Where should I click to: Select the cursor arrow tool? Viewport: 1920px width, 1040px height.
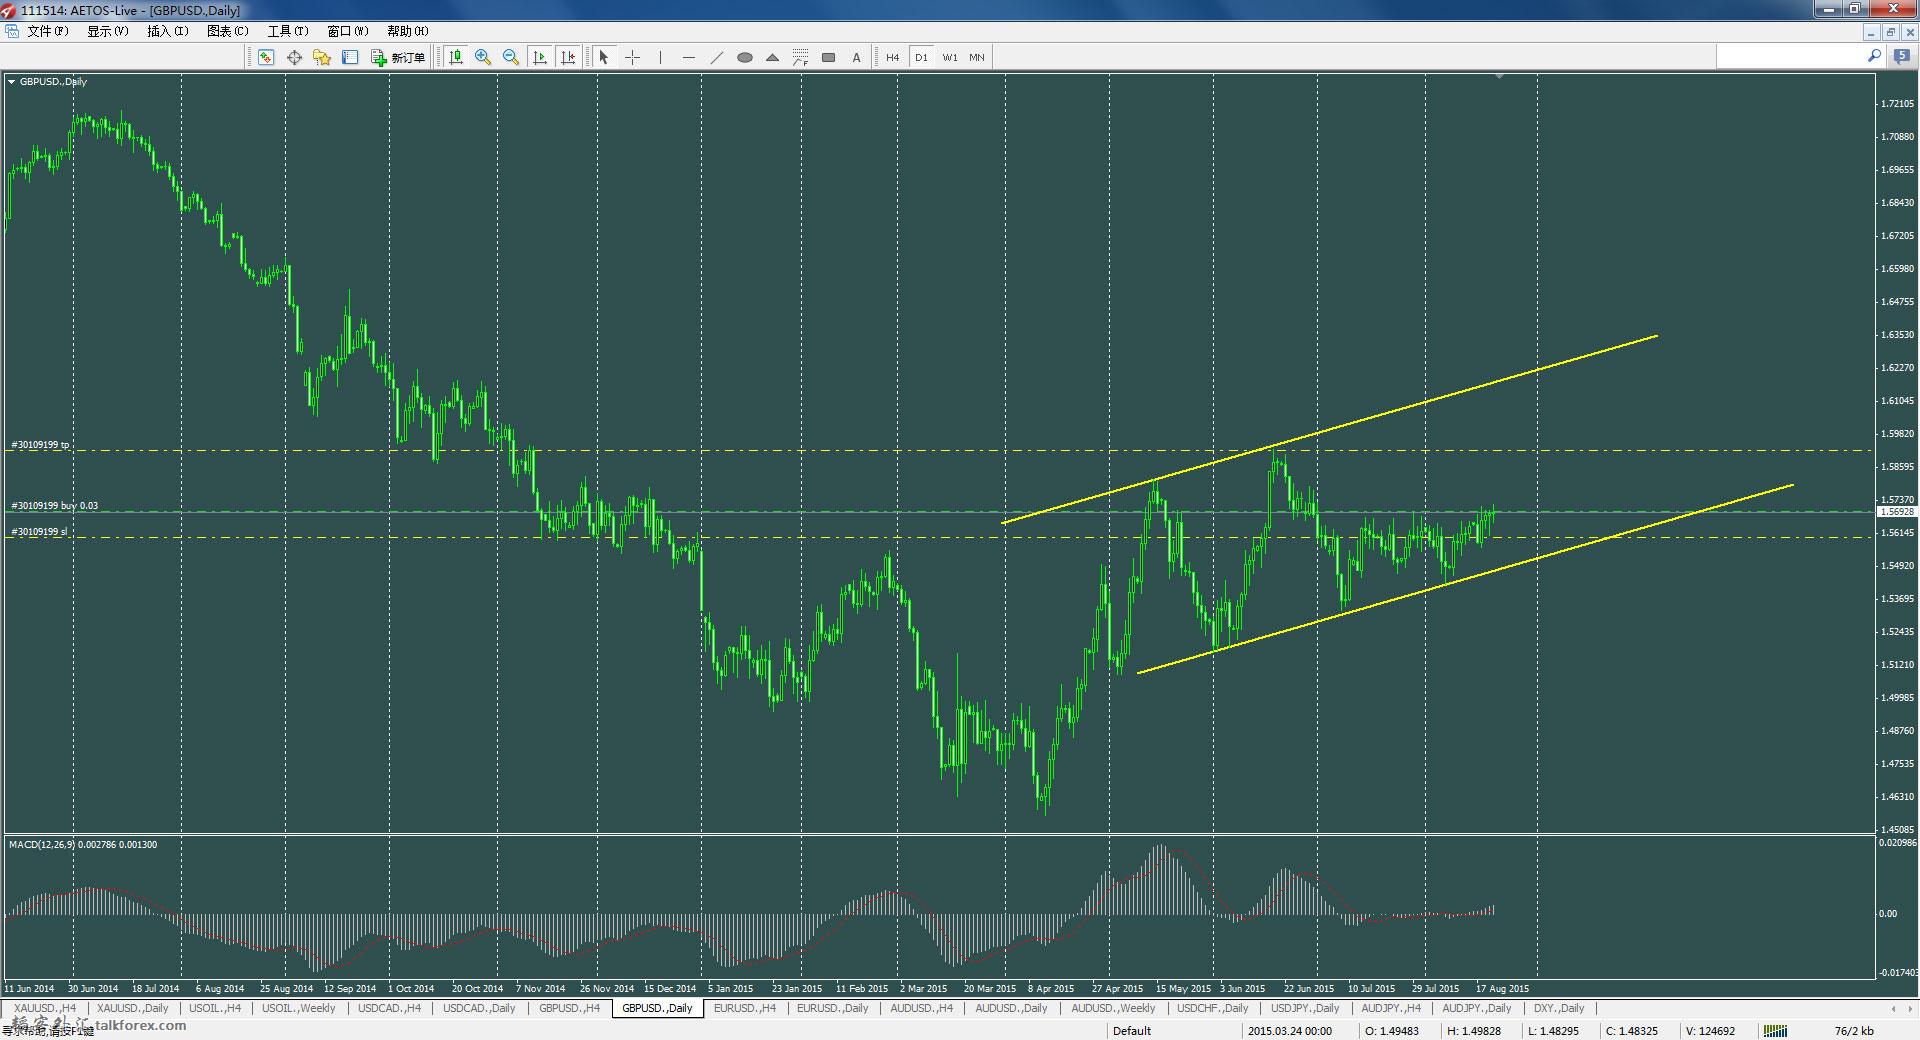[x=604, y=57]
